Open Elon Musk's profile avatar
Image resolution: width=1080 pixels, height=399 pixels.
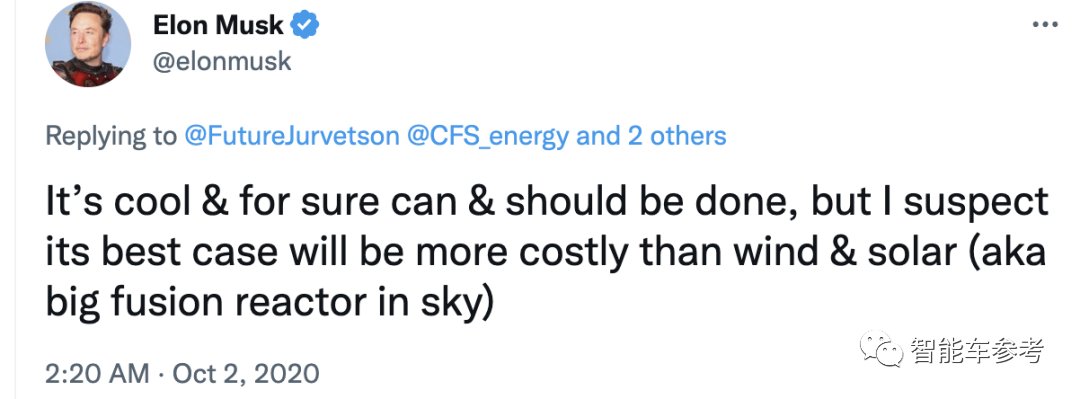87,44
